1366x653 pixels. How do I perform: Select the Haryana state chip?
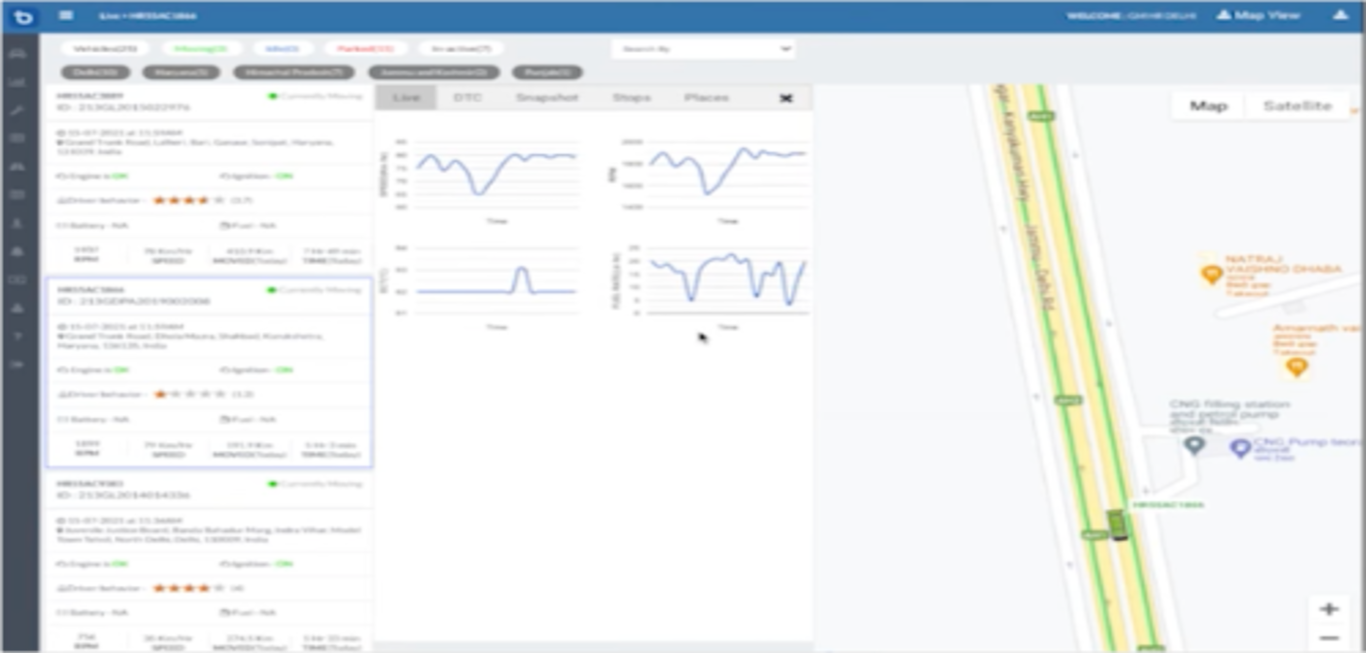click(x=181, y=72)
